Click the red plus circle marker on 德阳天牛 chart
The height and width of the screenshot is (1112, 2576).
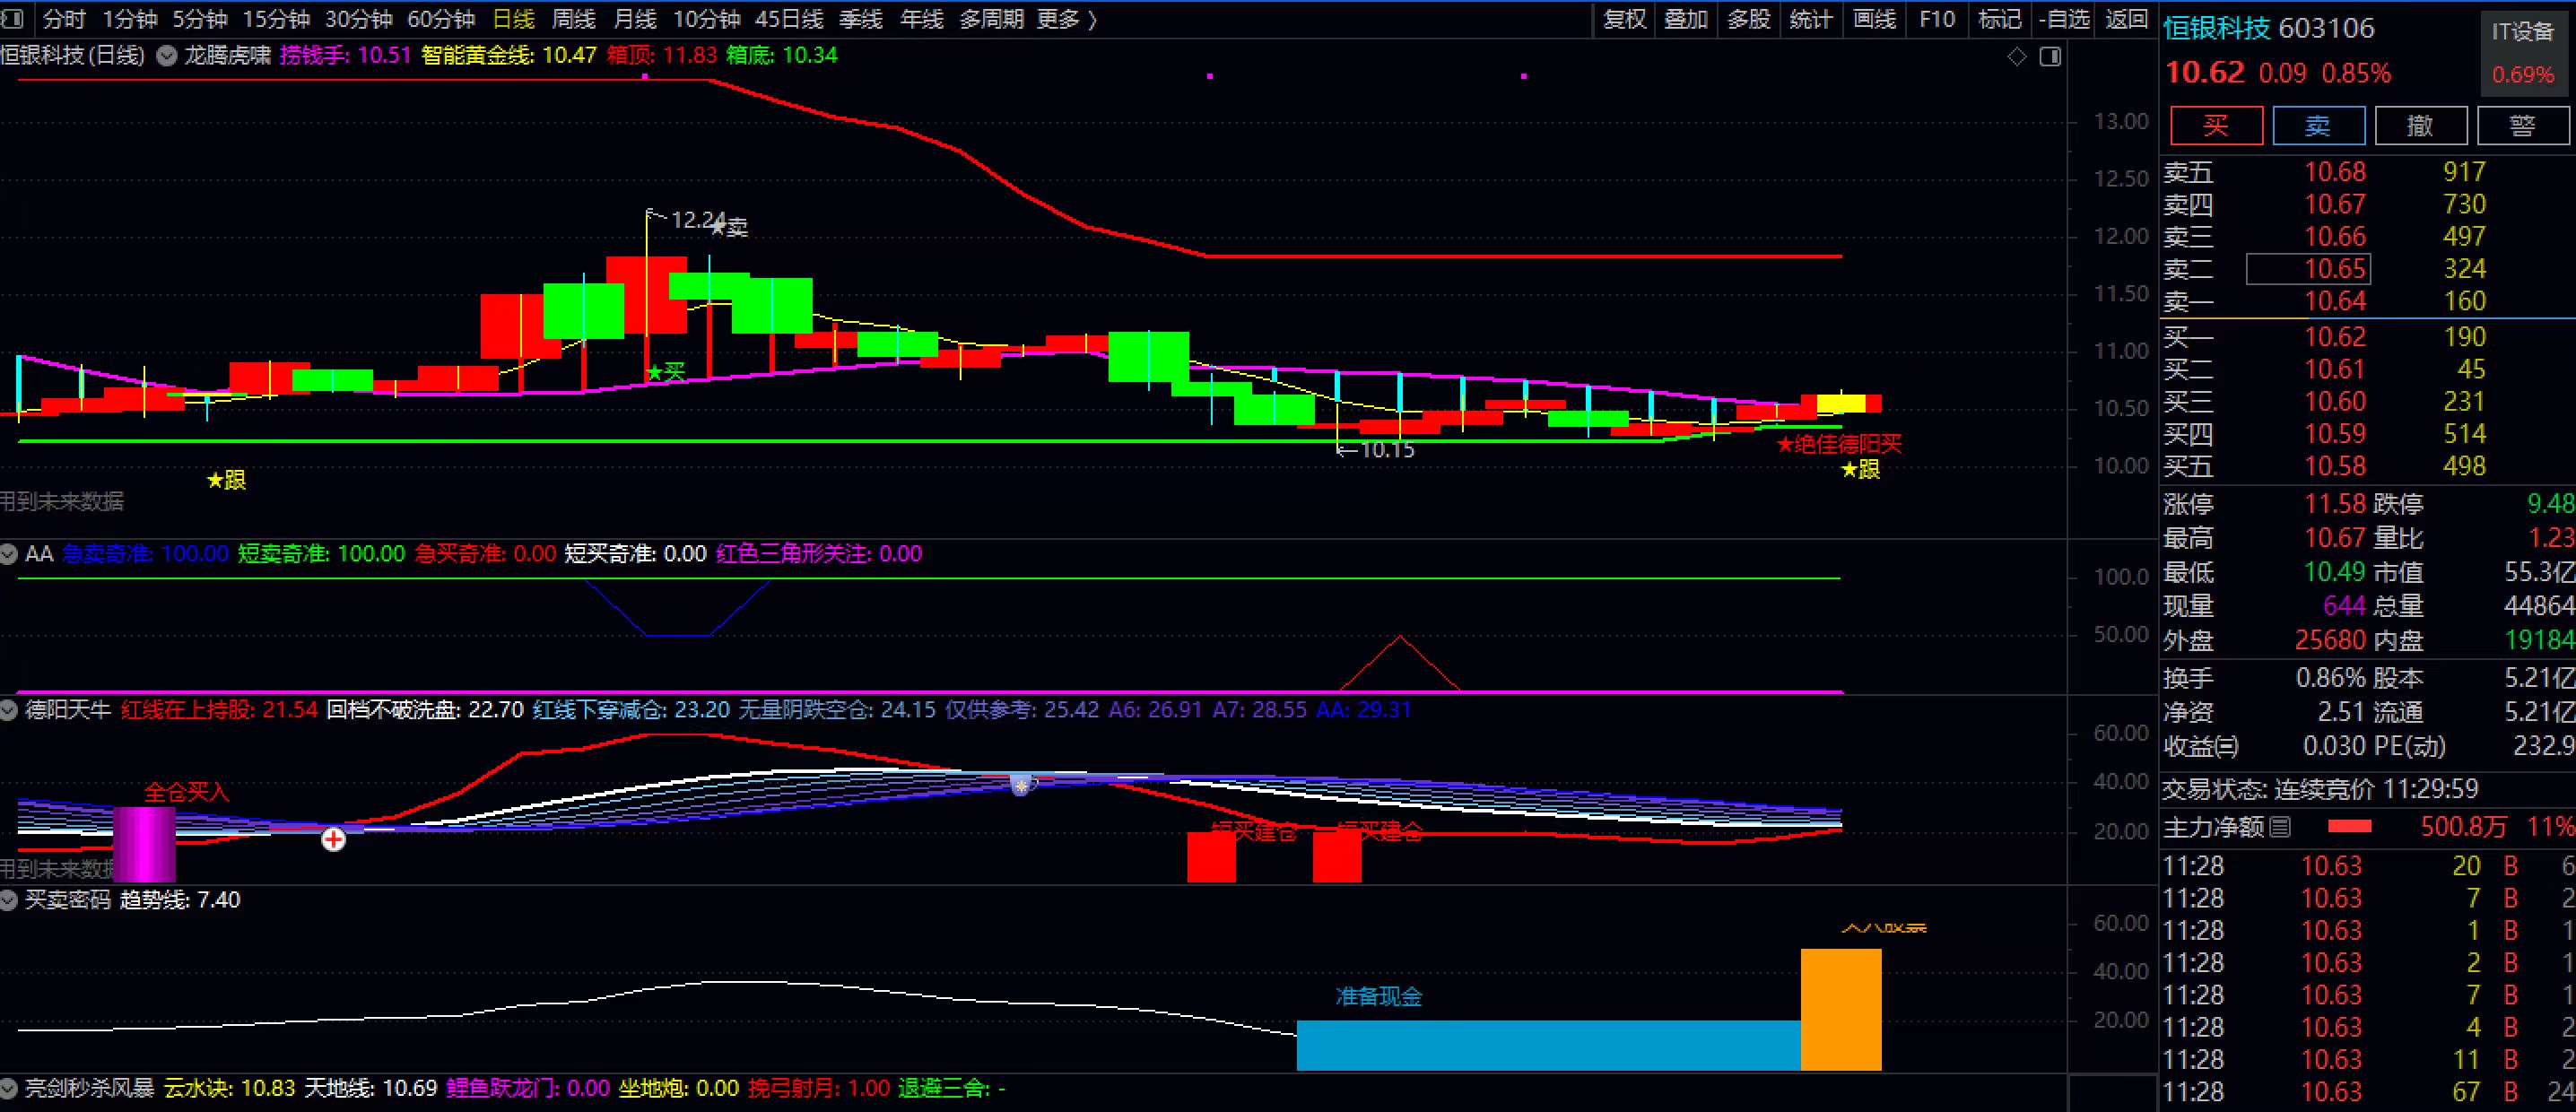click(333, 839)
